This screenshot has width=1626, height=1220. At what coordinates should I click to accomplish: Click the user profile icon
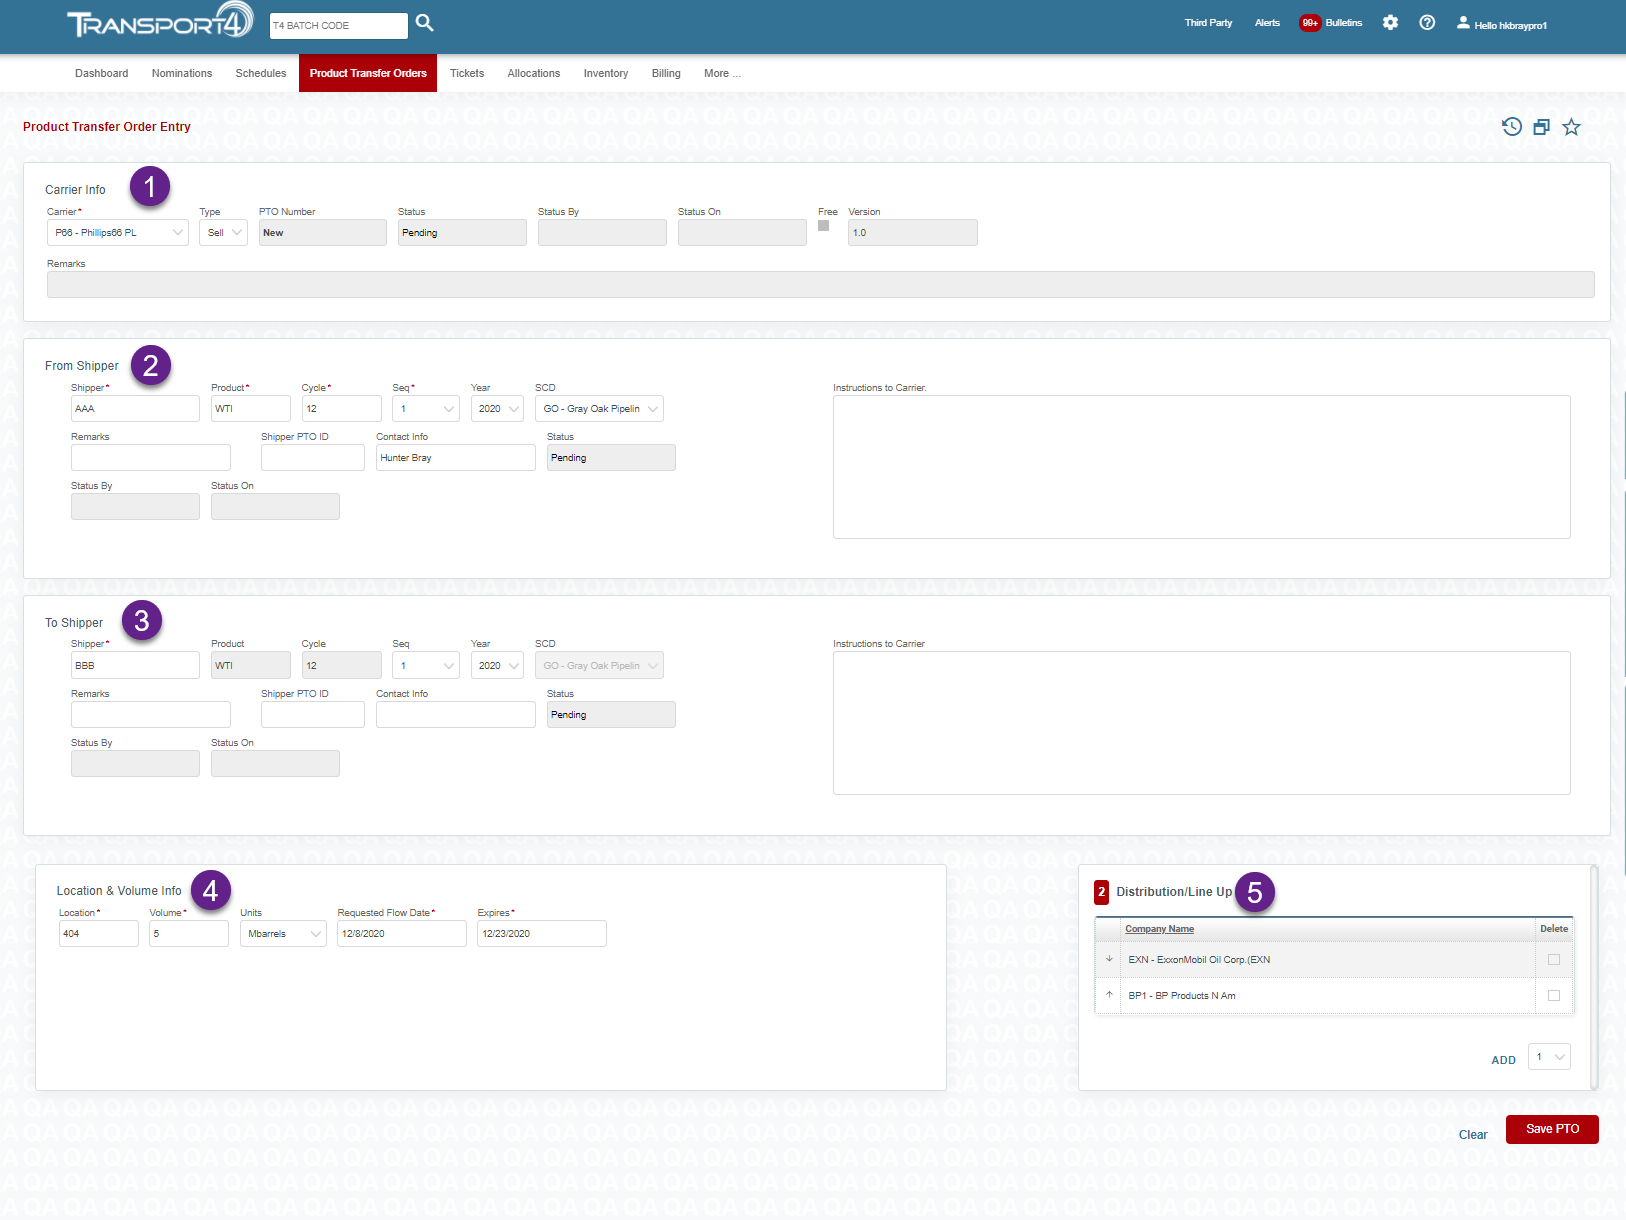[x=1463, y=23]
